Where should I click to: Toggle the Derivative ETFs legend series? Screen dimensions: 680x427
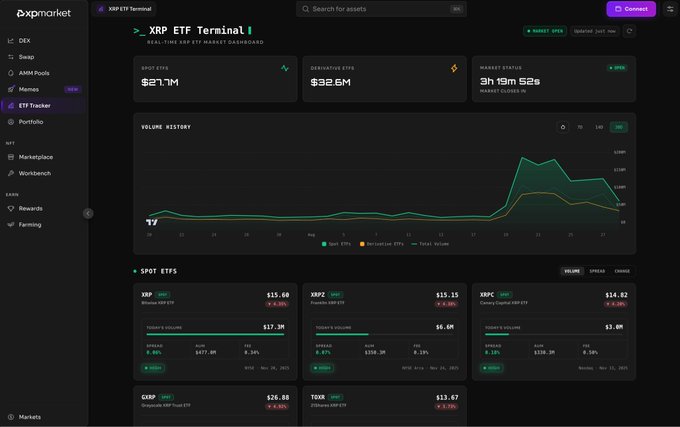(382, 244)
